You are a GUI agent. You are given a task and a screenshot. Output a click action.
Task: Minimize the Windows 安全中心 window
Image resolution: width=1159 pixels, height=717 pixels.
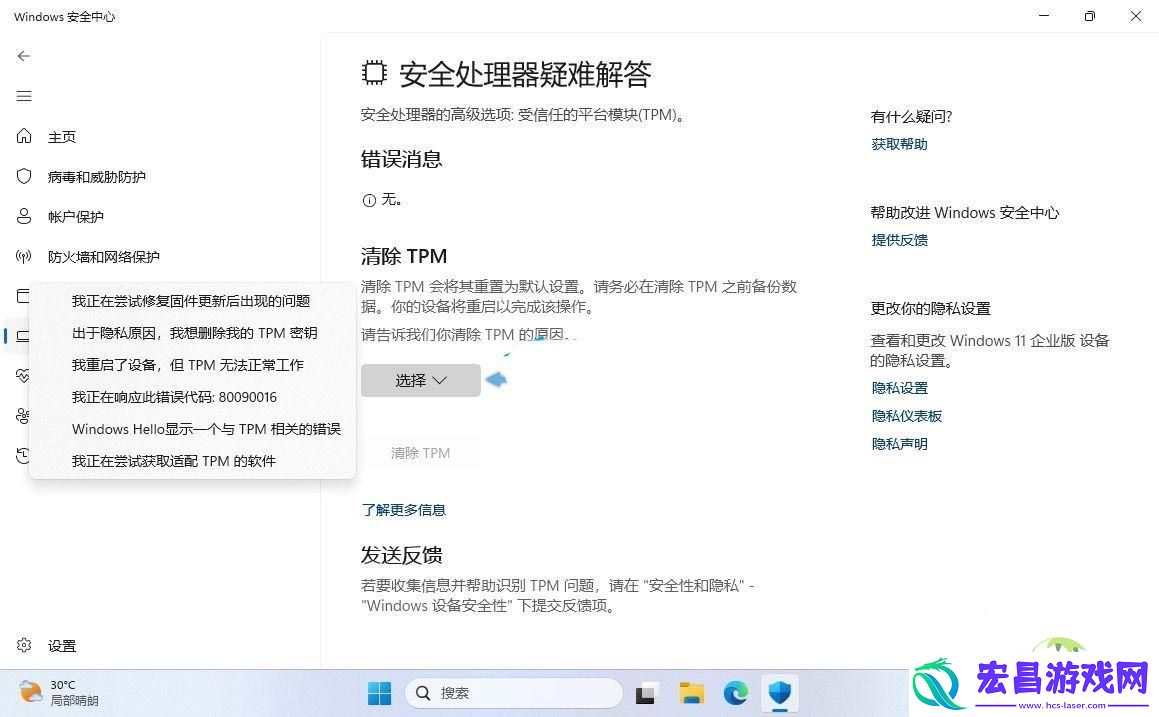point(1044,16)
